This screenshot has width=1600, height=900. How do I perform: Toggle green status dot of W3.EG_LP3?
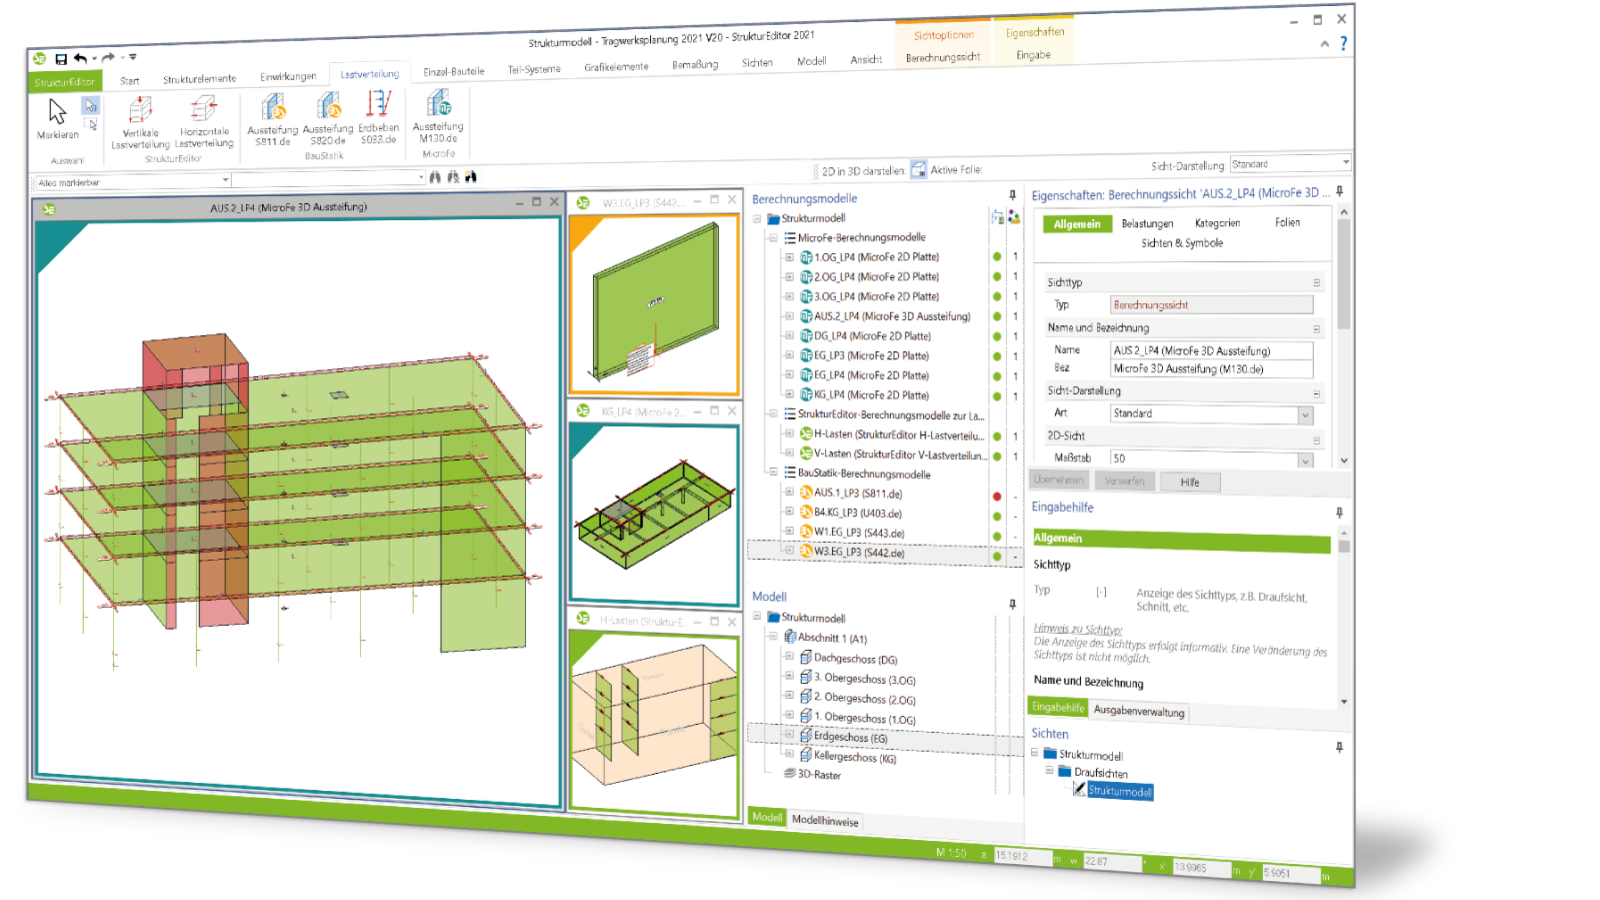point(997,556)
